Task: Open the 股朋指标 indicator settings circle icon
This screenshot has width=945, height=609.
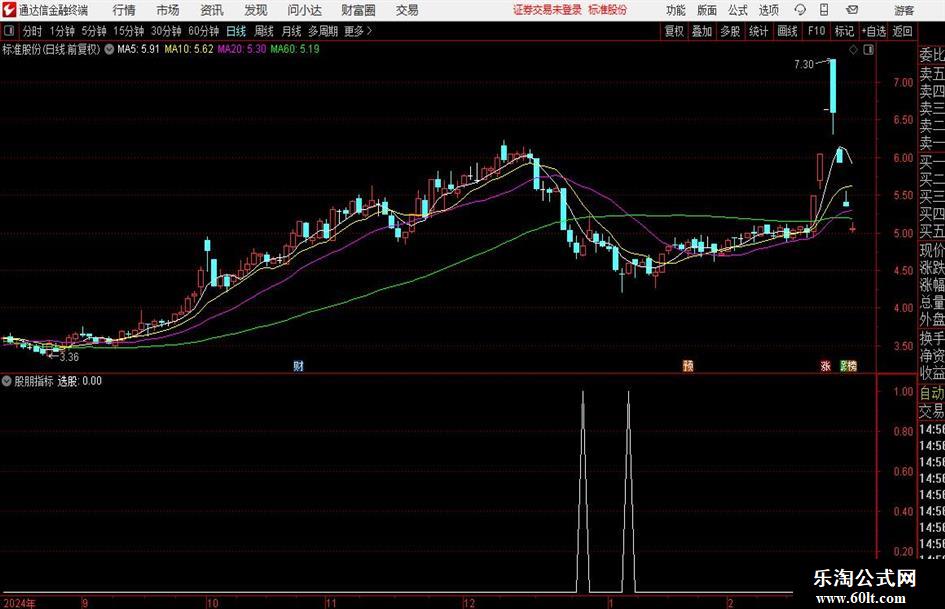Action: (7, 381)
